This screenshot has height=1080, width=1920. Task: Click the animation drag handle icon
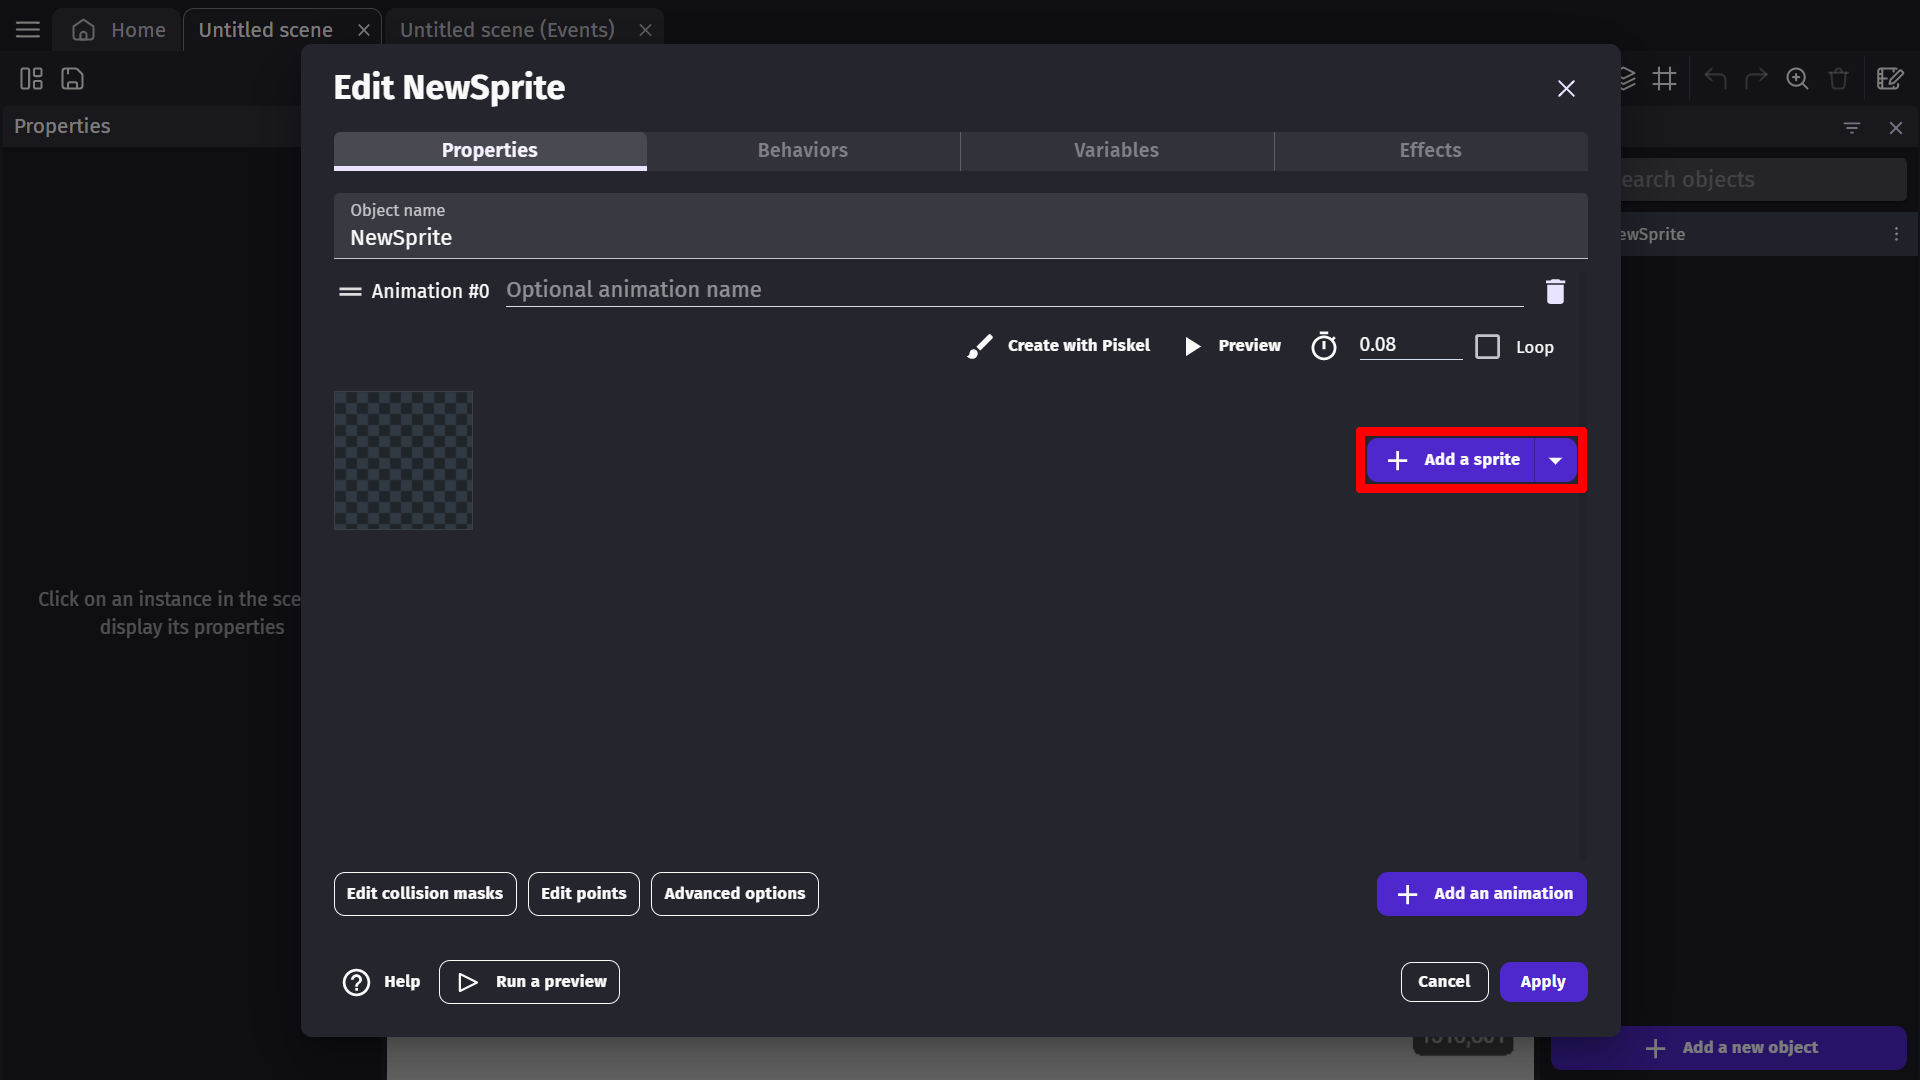[350, 291]
